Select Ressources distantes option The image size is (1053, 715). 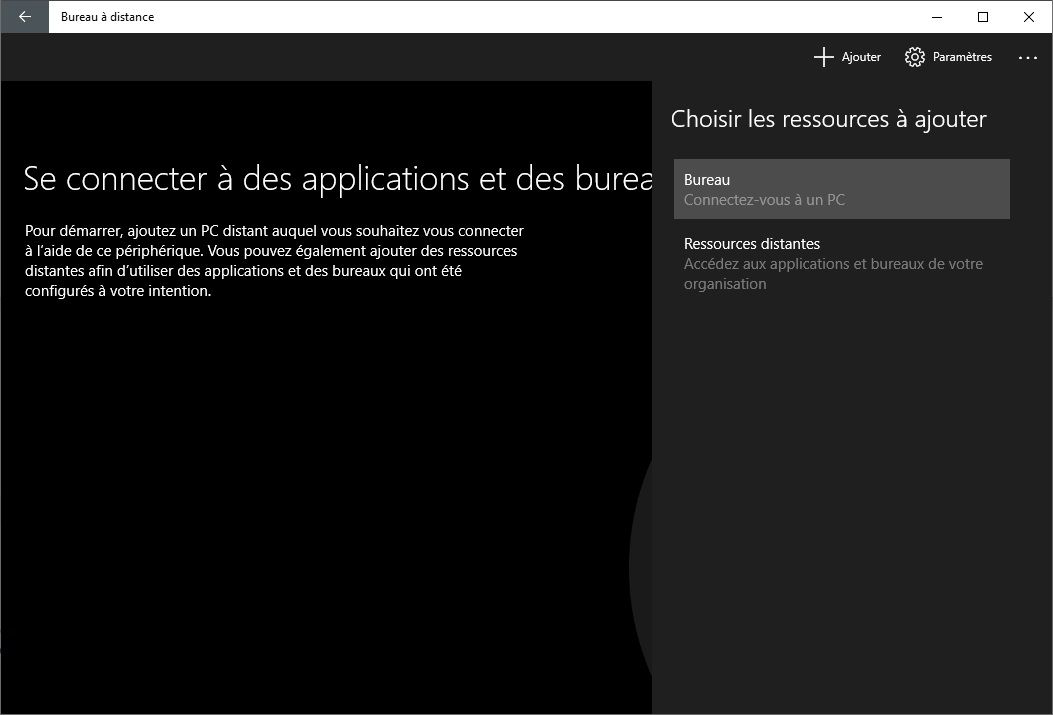click(841, 263)
